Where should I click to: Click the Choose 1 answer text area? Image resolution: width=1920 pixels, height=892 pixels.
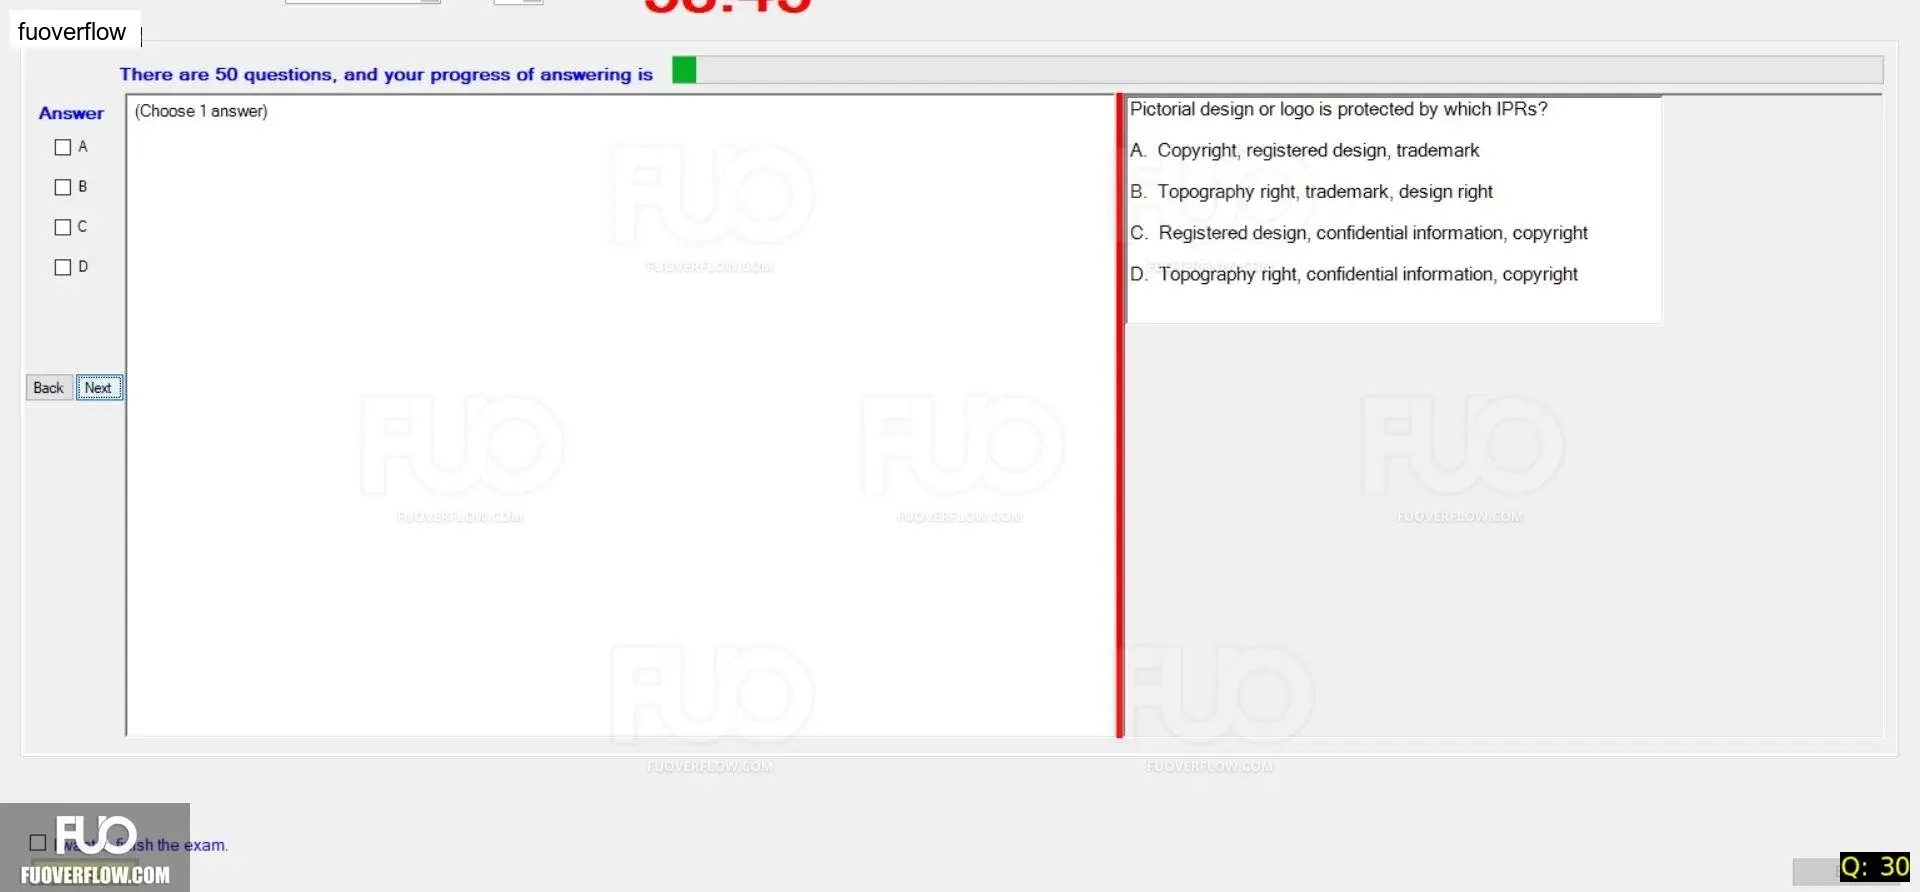coord(201,111)
